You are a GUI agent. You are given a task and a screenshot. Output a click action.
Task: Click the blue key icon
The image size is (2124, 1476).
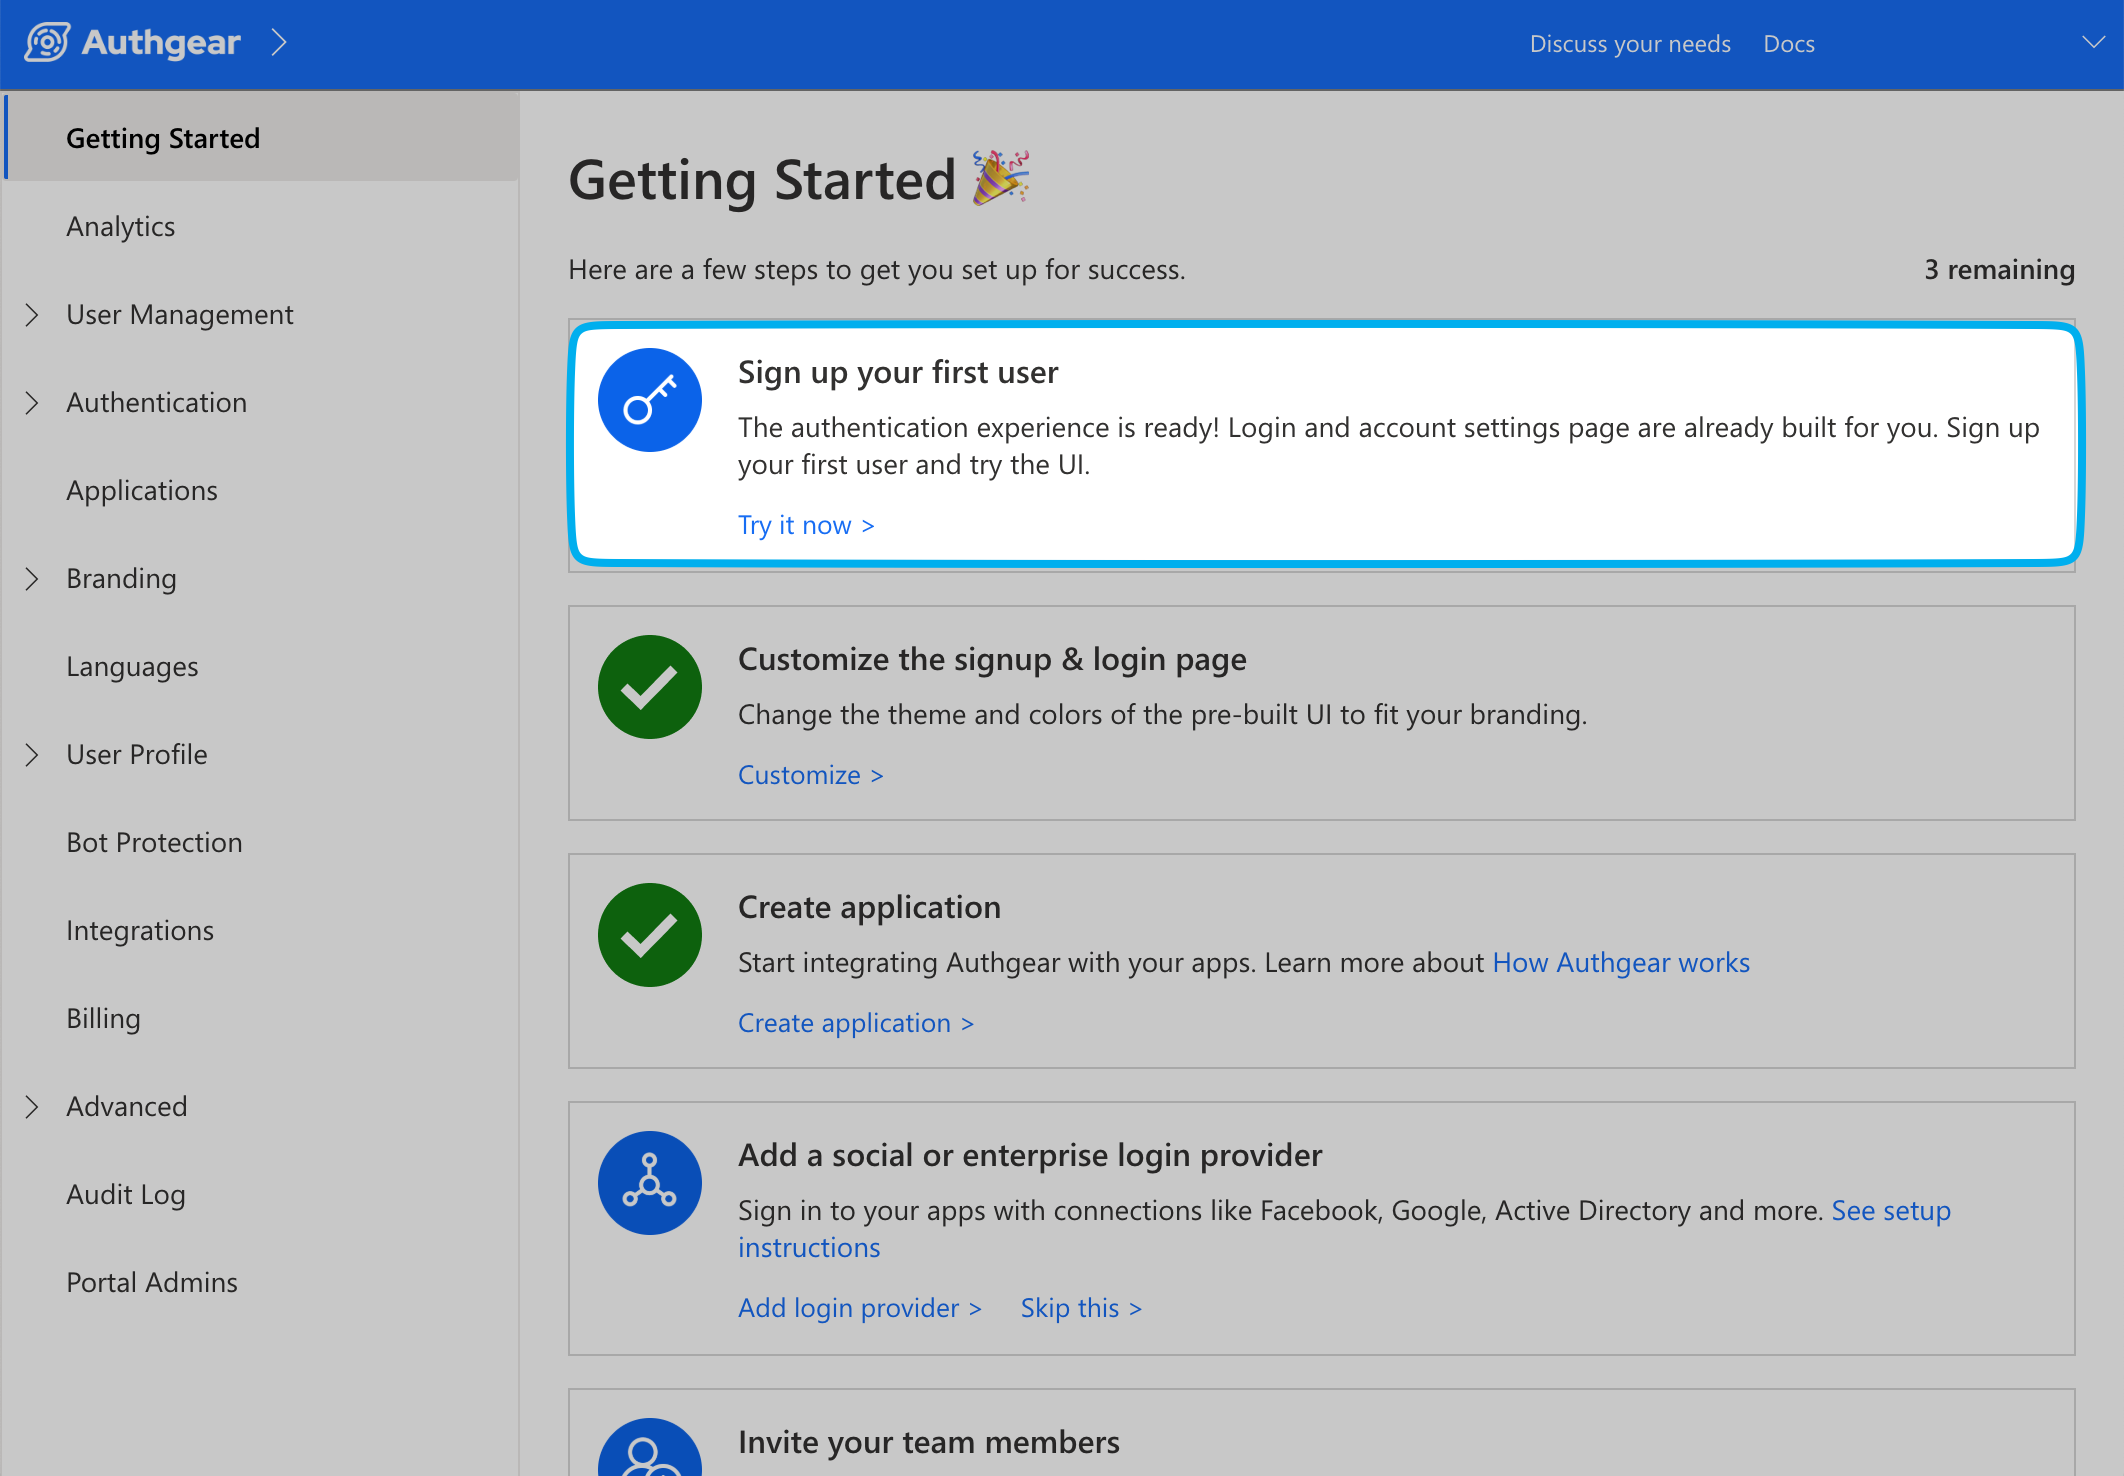pyautogui.click(x=650, y=400)
